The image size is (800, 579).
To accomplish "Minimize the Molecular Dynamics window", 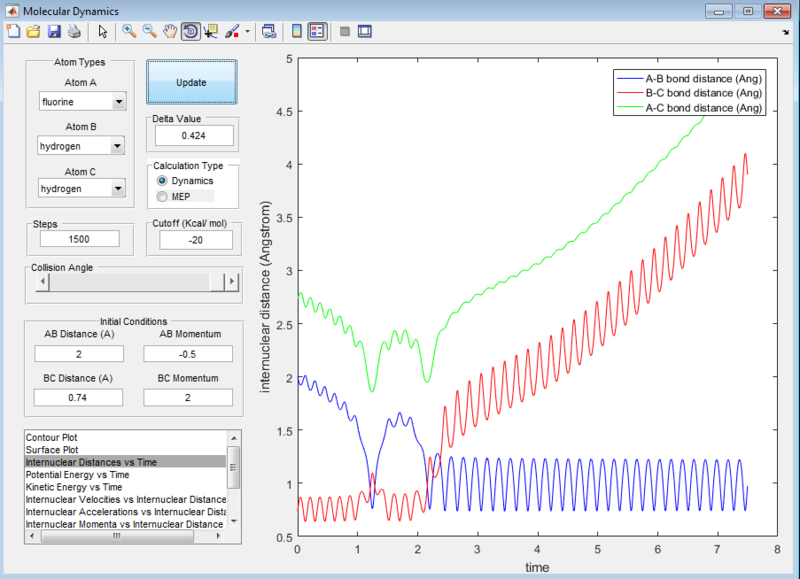I will (719, 11).
